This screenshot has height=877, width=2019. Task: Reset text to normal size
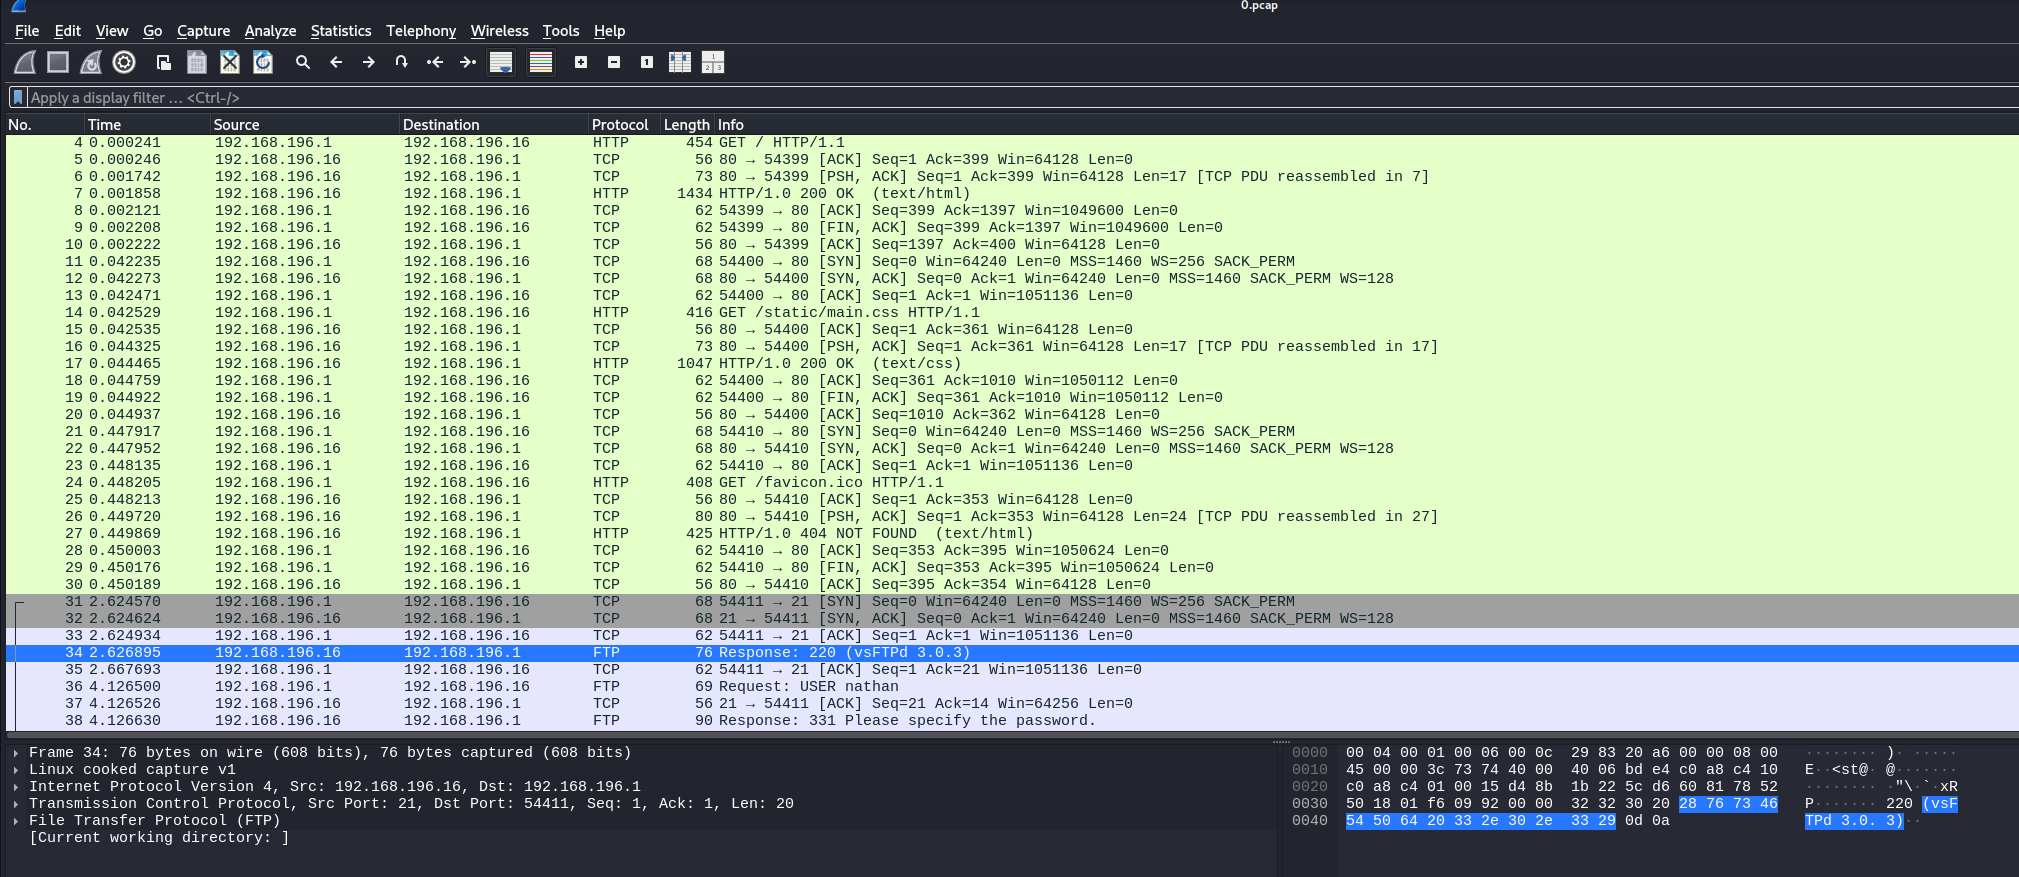pos(647,62)
